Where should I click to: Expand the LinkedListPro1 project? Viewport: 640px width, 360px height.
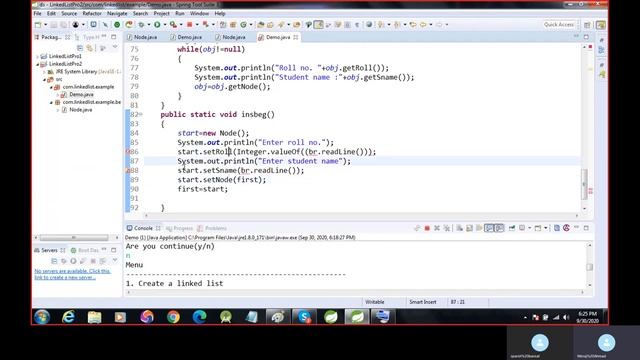pyautogui.click(x=38, y=56)
